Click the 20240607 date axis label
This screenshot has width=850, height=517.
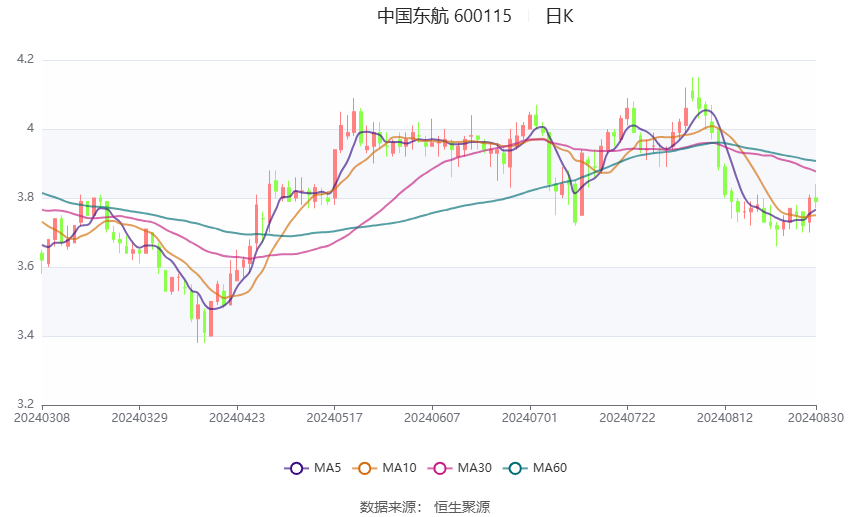431,417
